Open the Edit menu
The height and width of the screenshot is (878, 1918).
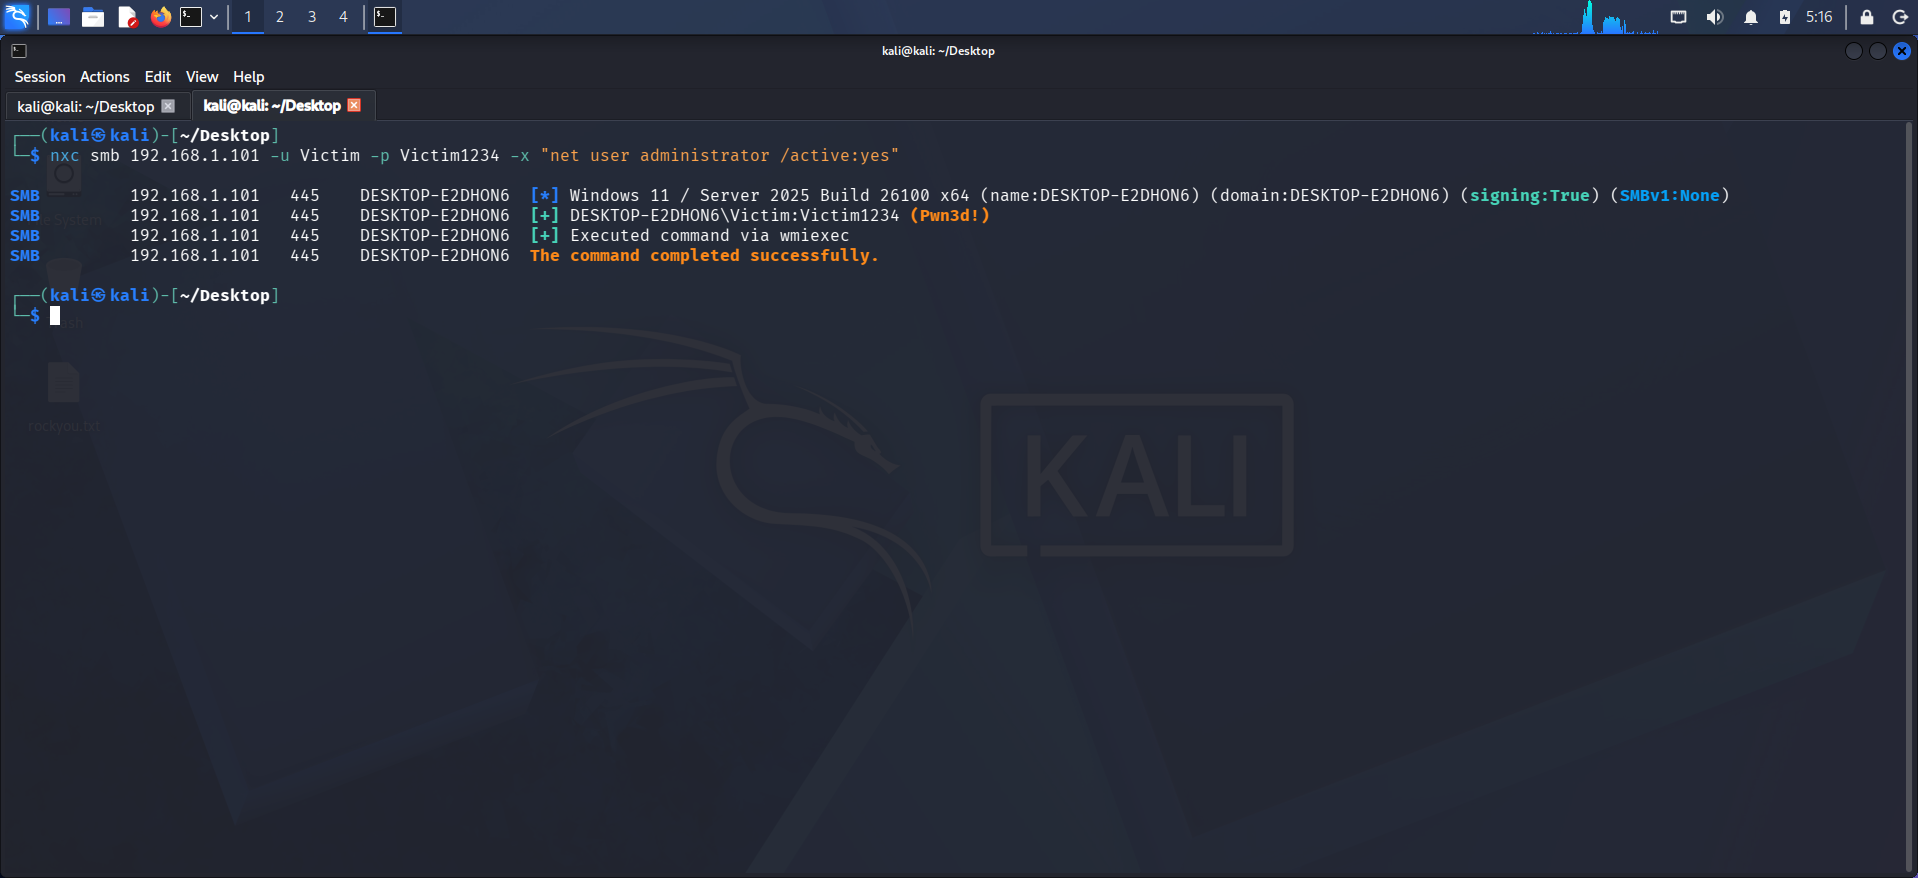[158, 77]
